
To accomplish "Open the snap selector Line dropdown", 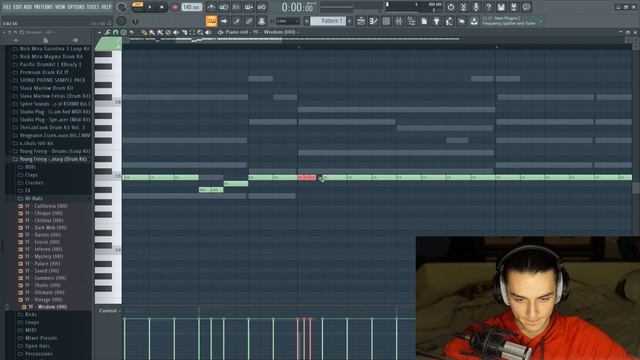I will tap(287, 21).
